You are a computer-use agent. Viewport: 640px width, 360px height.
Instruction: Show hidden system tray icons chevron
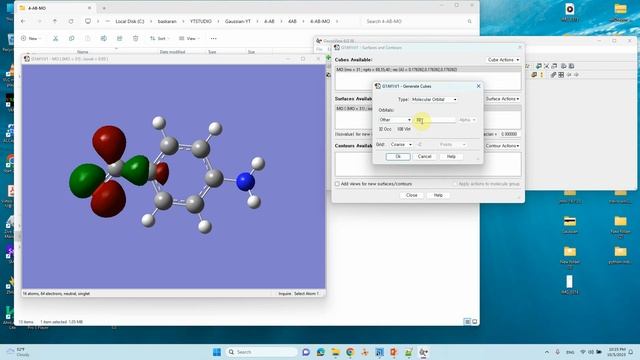[547, 352]
